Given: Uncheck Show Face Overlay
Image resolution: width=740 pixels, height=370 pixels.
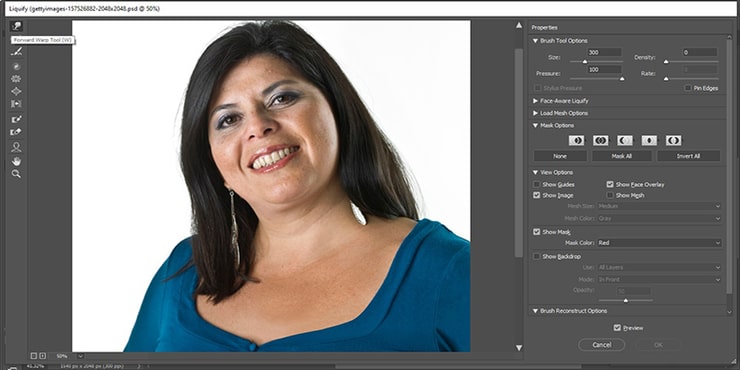Looking at the screenshot, I should pyautogui.click(x=610, y=185).
